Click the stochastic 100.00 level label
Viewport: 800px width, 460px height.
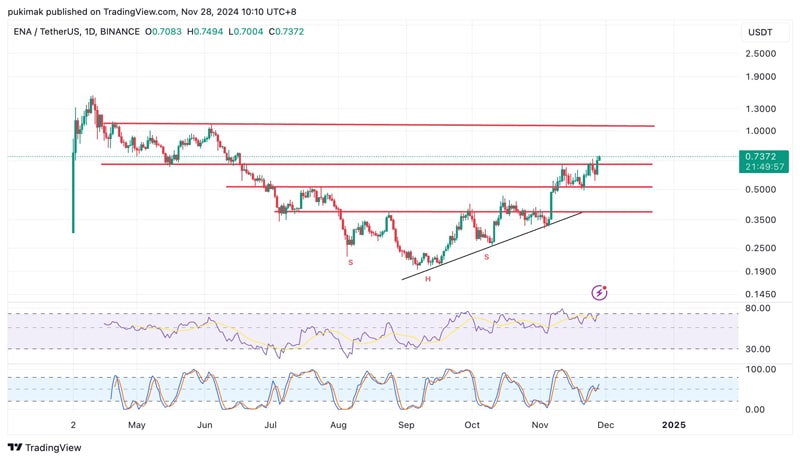click(x=760, y=369)
